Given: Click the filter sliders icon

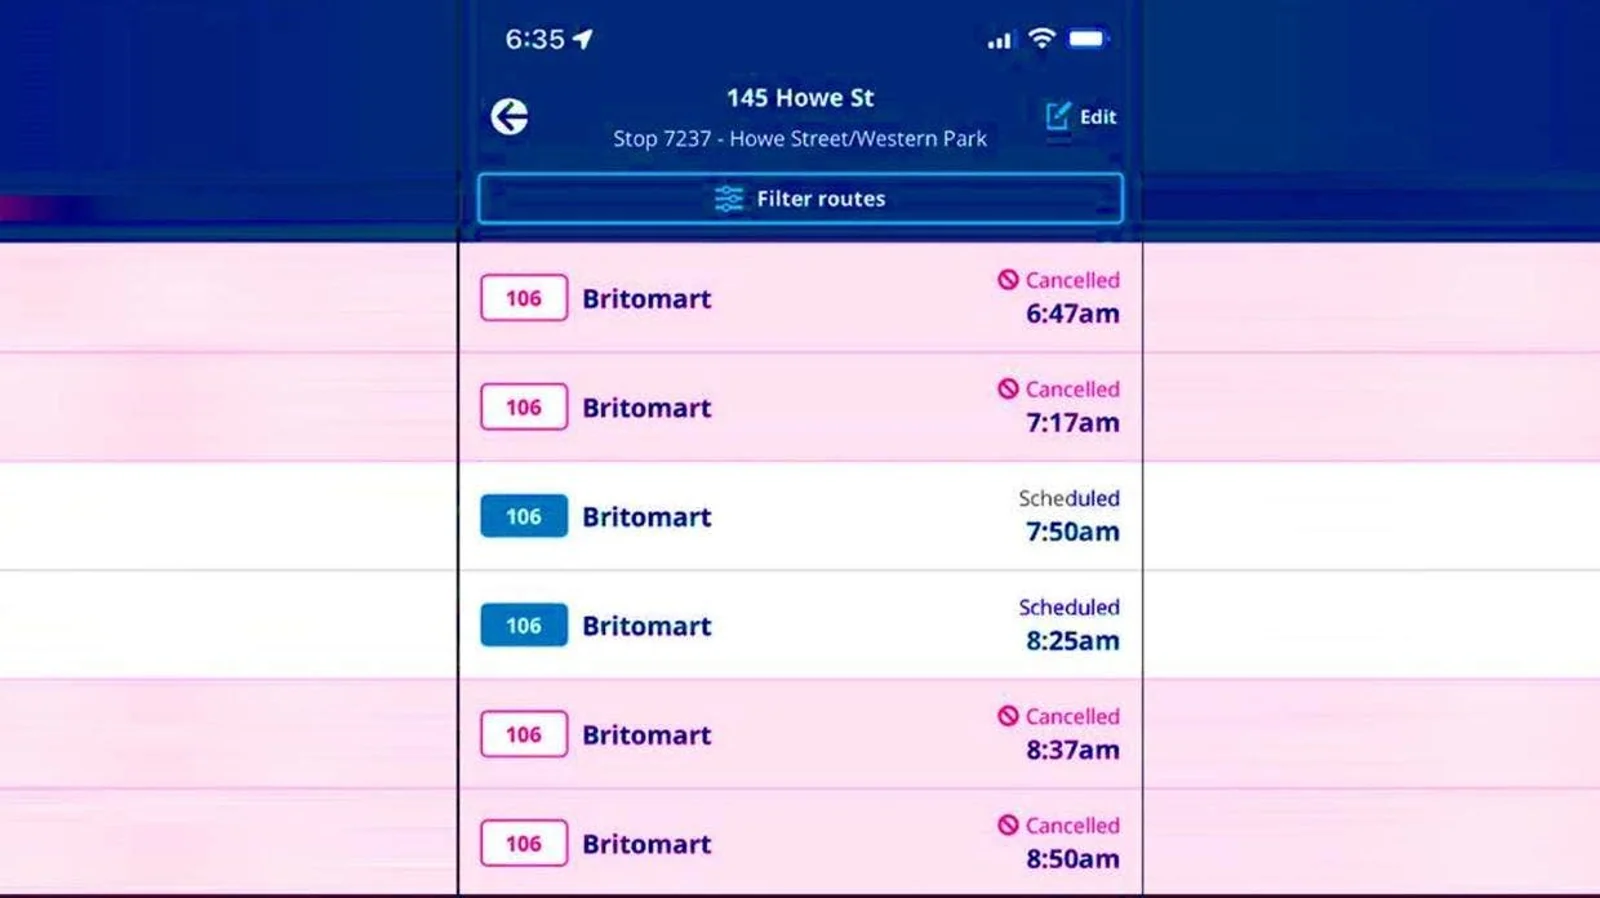Looking at the screenshot, I should (x=729, y=199).
